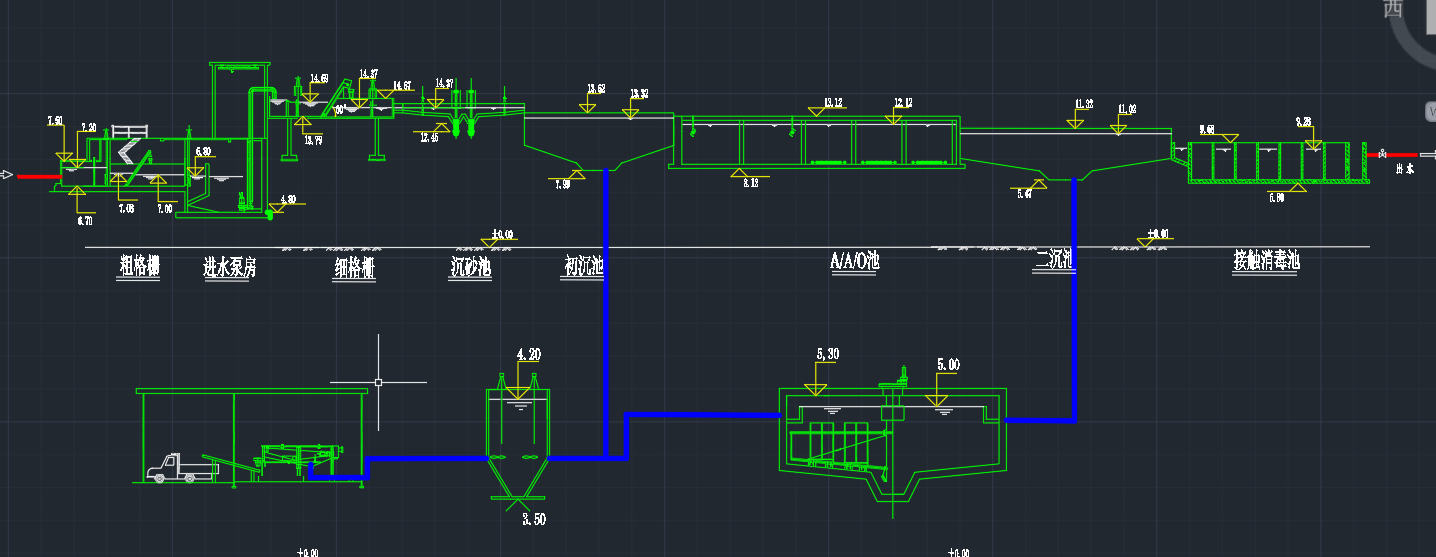Click the 8.12 elevation value
This screenshot has width=1436, height=557.
coord(751,183)
